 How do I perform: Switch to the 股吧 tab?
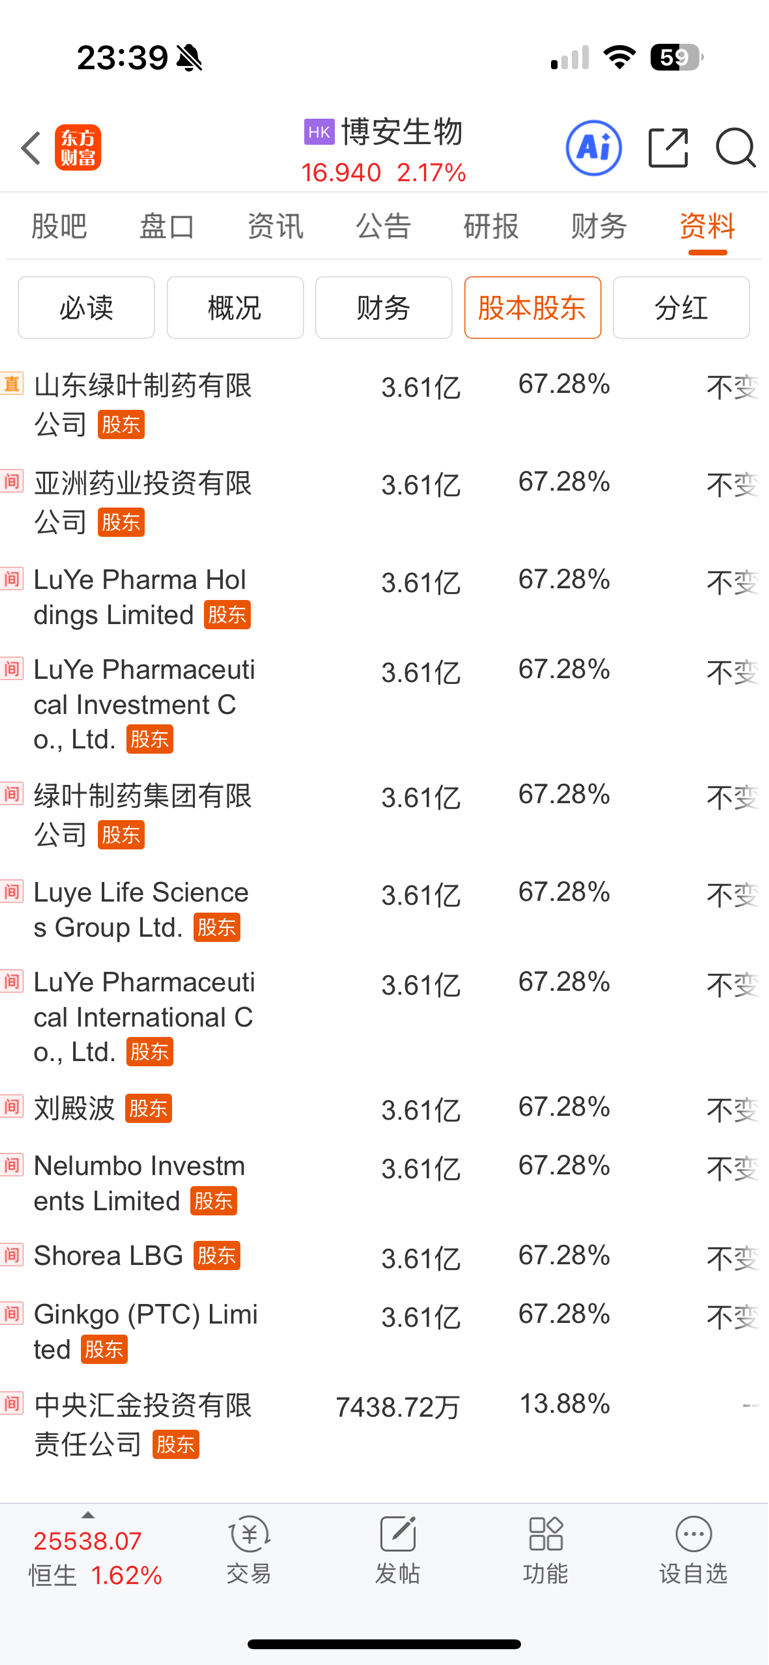59,227
